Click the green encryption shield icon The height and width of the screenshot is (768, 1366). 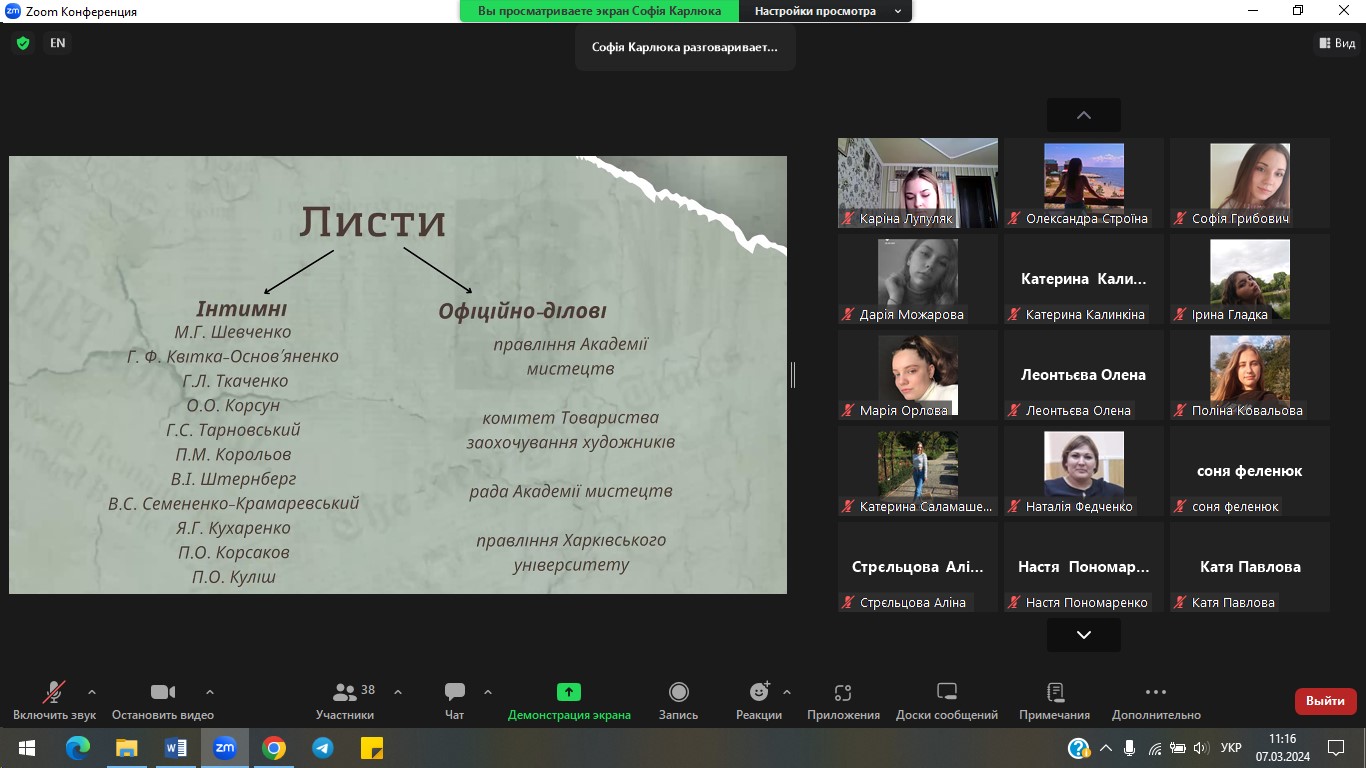click(23, 43)
